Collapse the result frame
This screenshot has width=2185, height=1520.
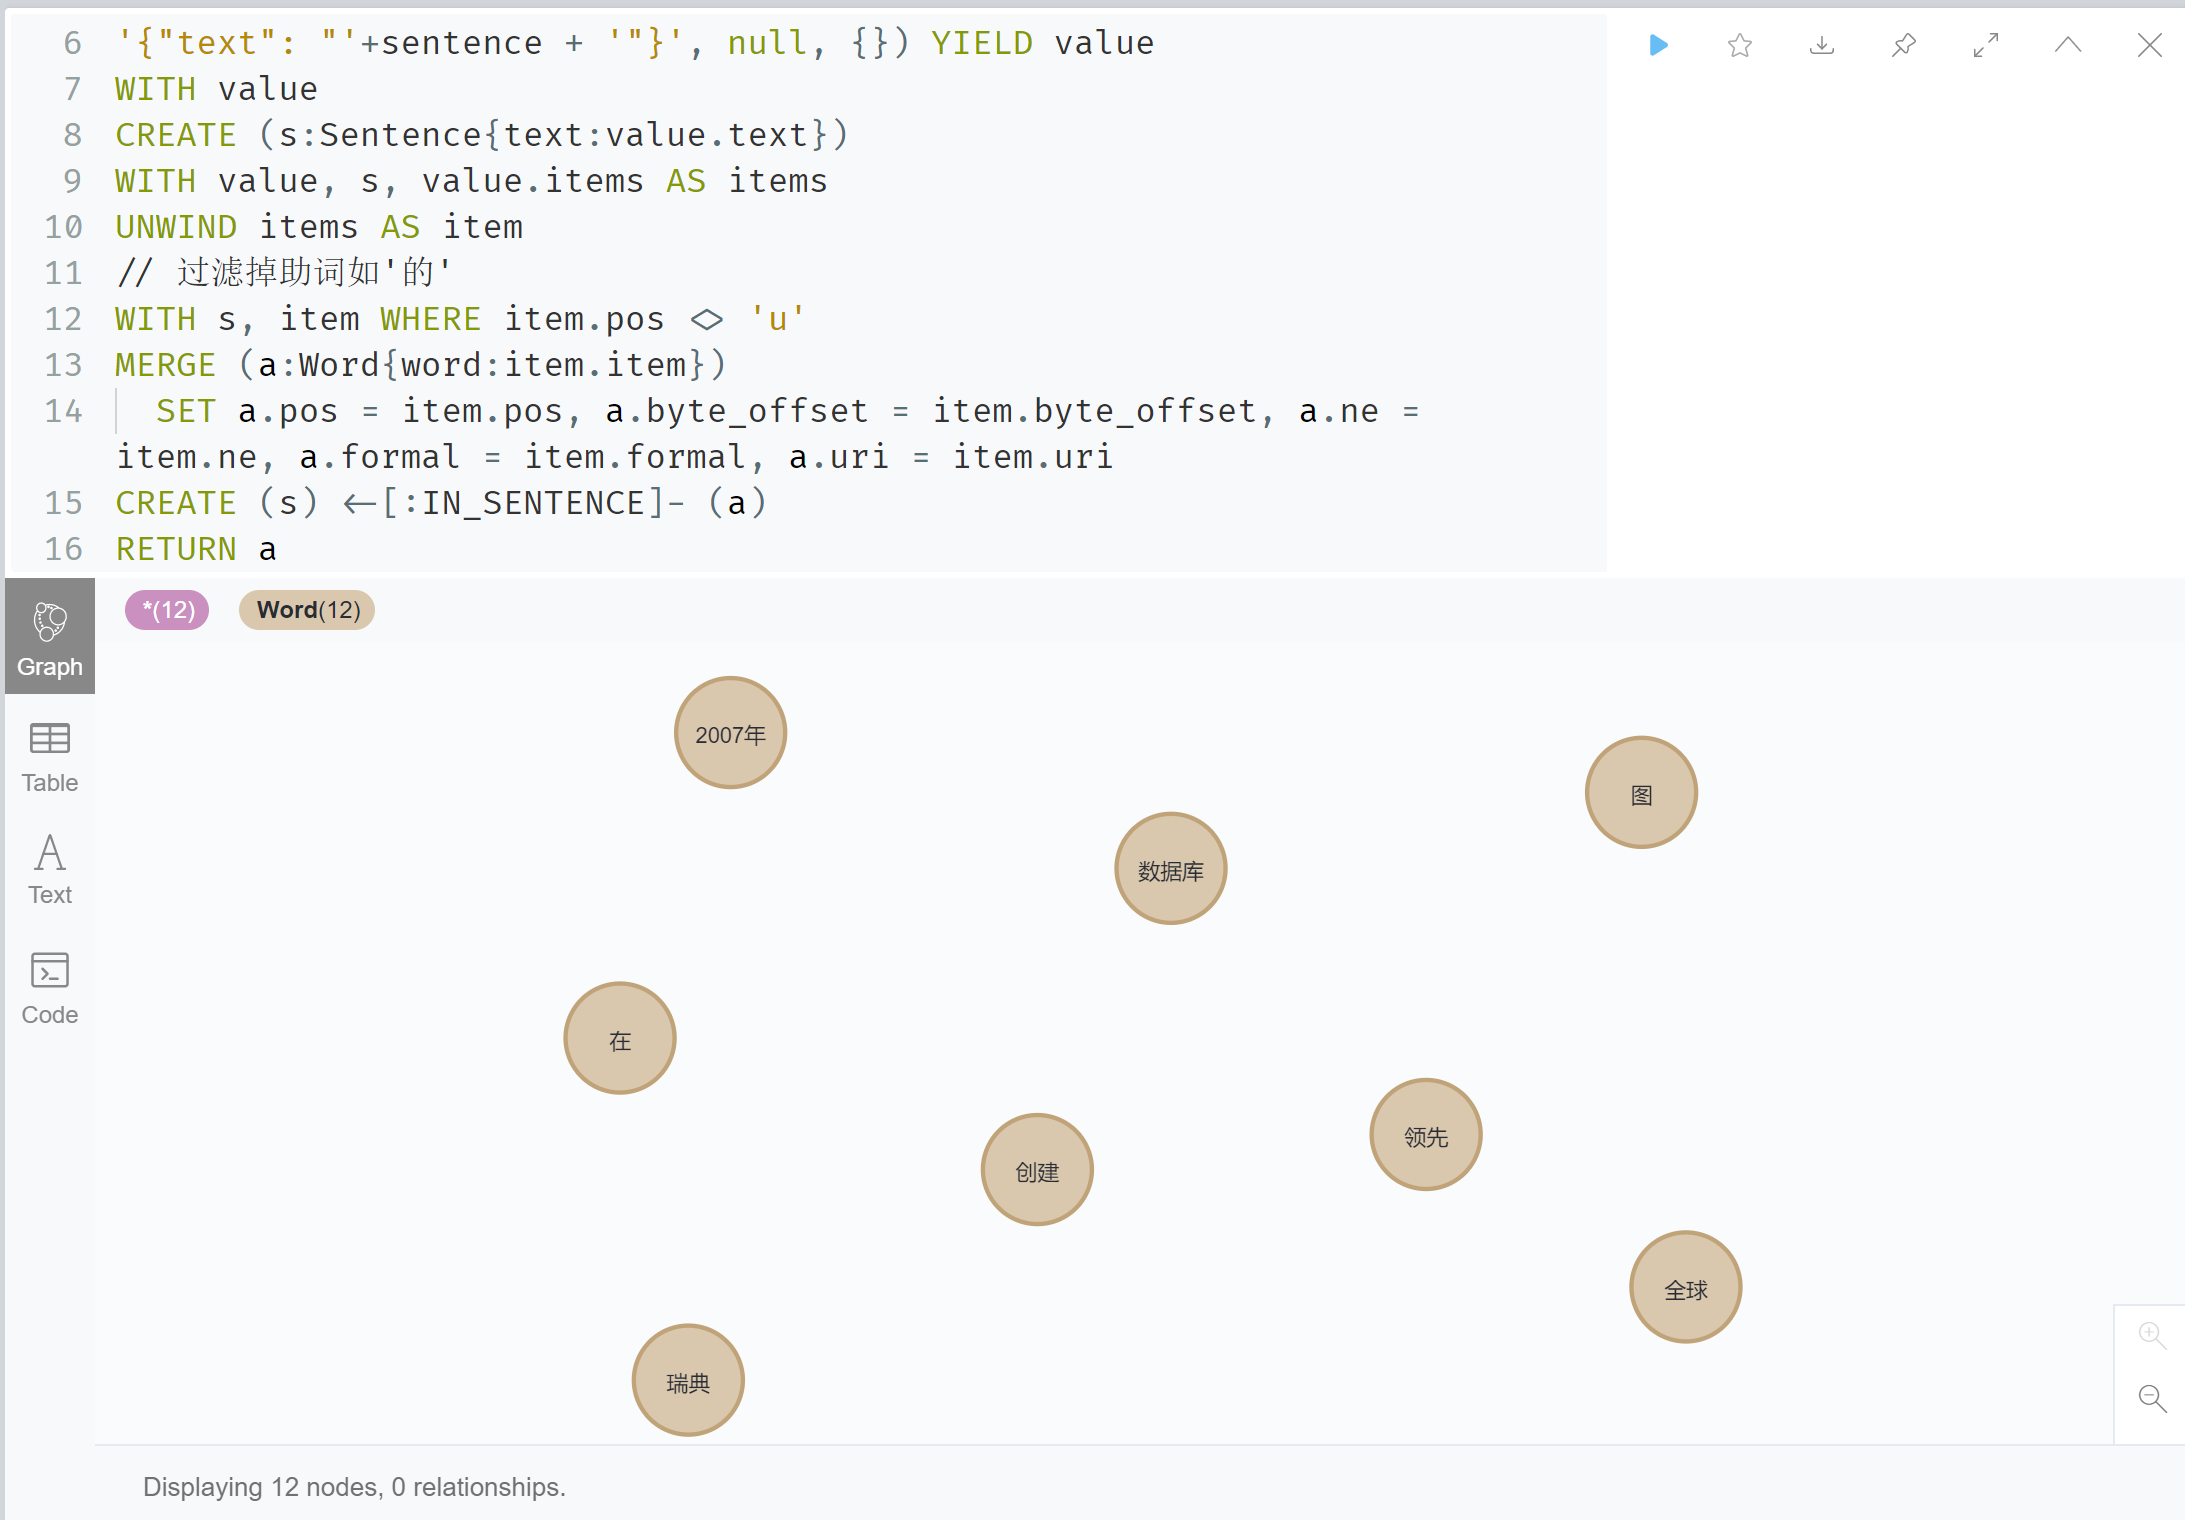[2067, 45]
